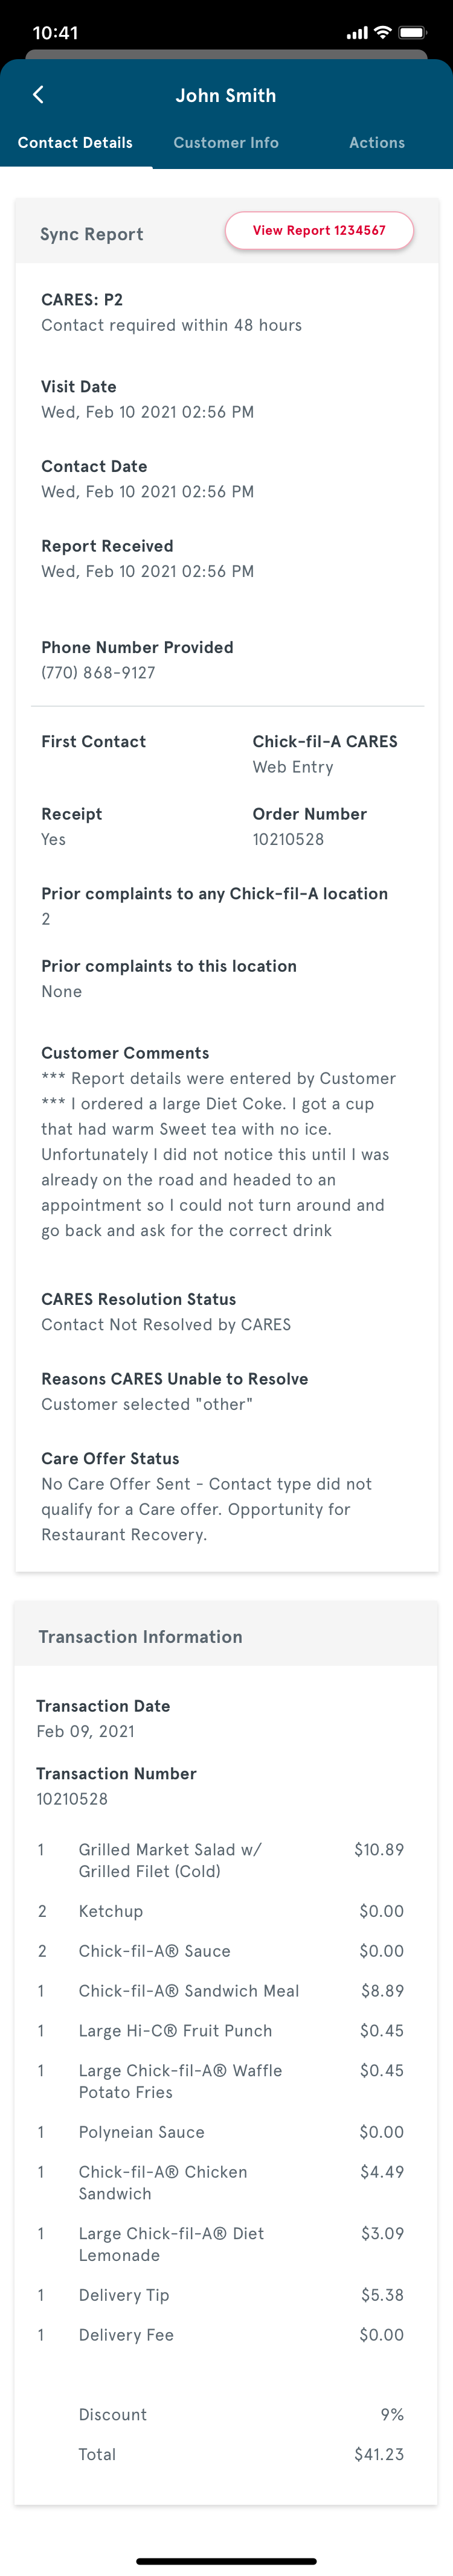Image resolution: width=453 pixels, height=2576 pixels.
Task: Tap the order number 10210528 value
Action: tap(288, 839)
